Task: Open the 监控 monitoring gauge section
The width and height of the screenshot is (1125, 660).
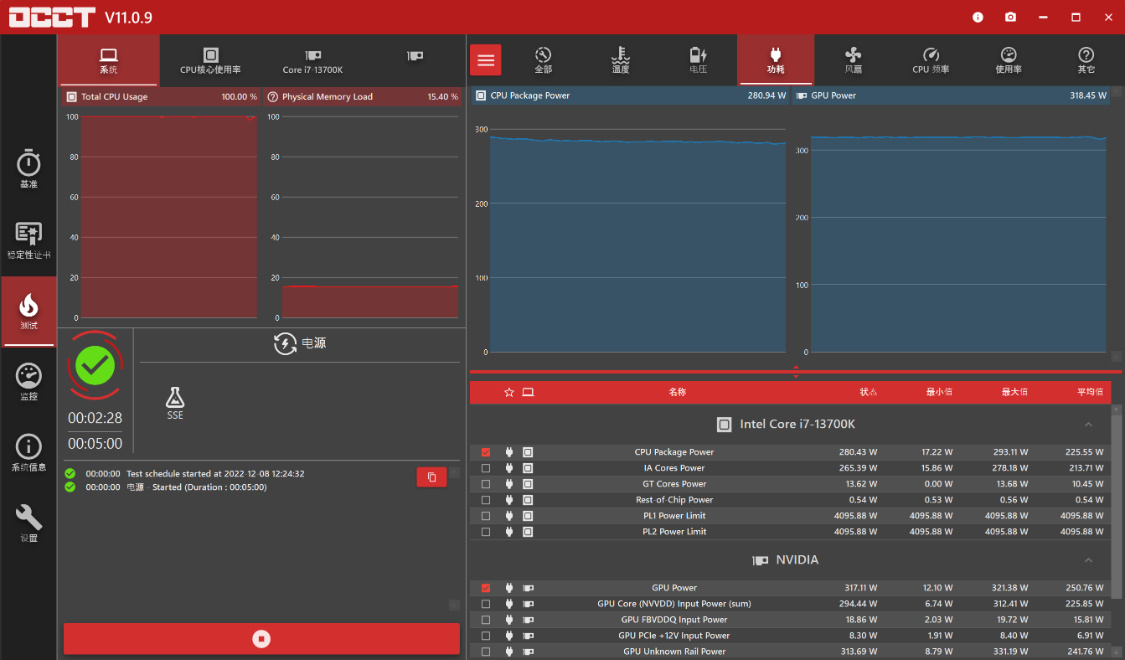Action: tap(28, 382)
